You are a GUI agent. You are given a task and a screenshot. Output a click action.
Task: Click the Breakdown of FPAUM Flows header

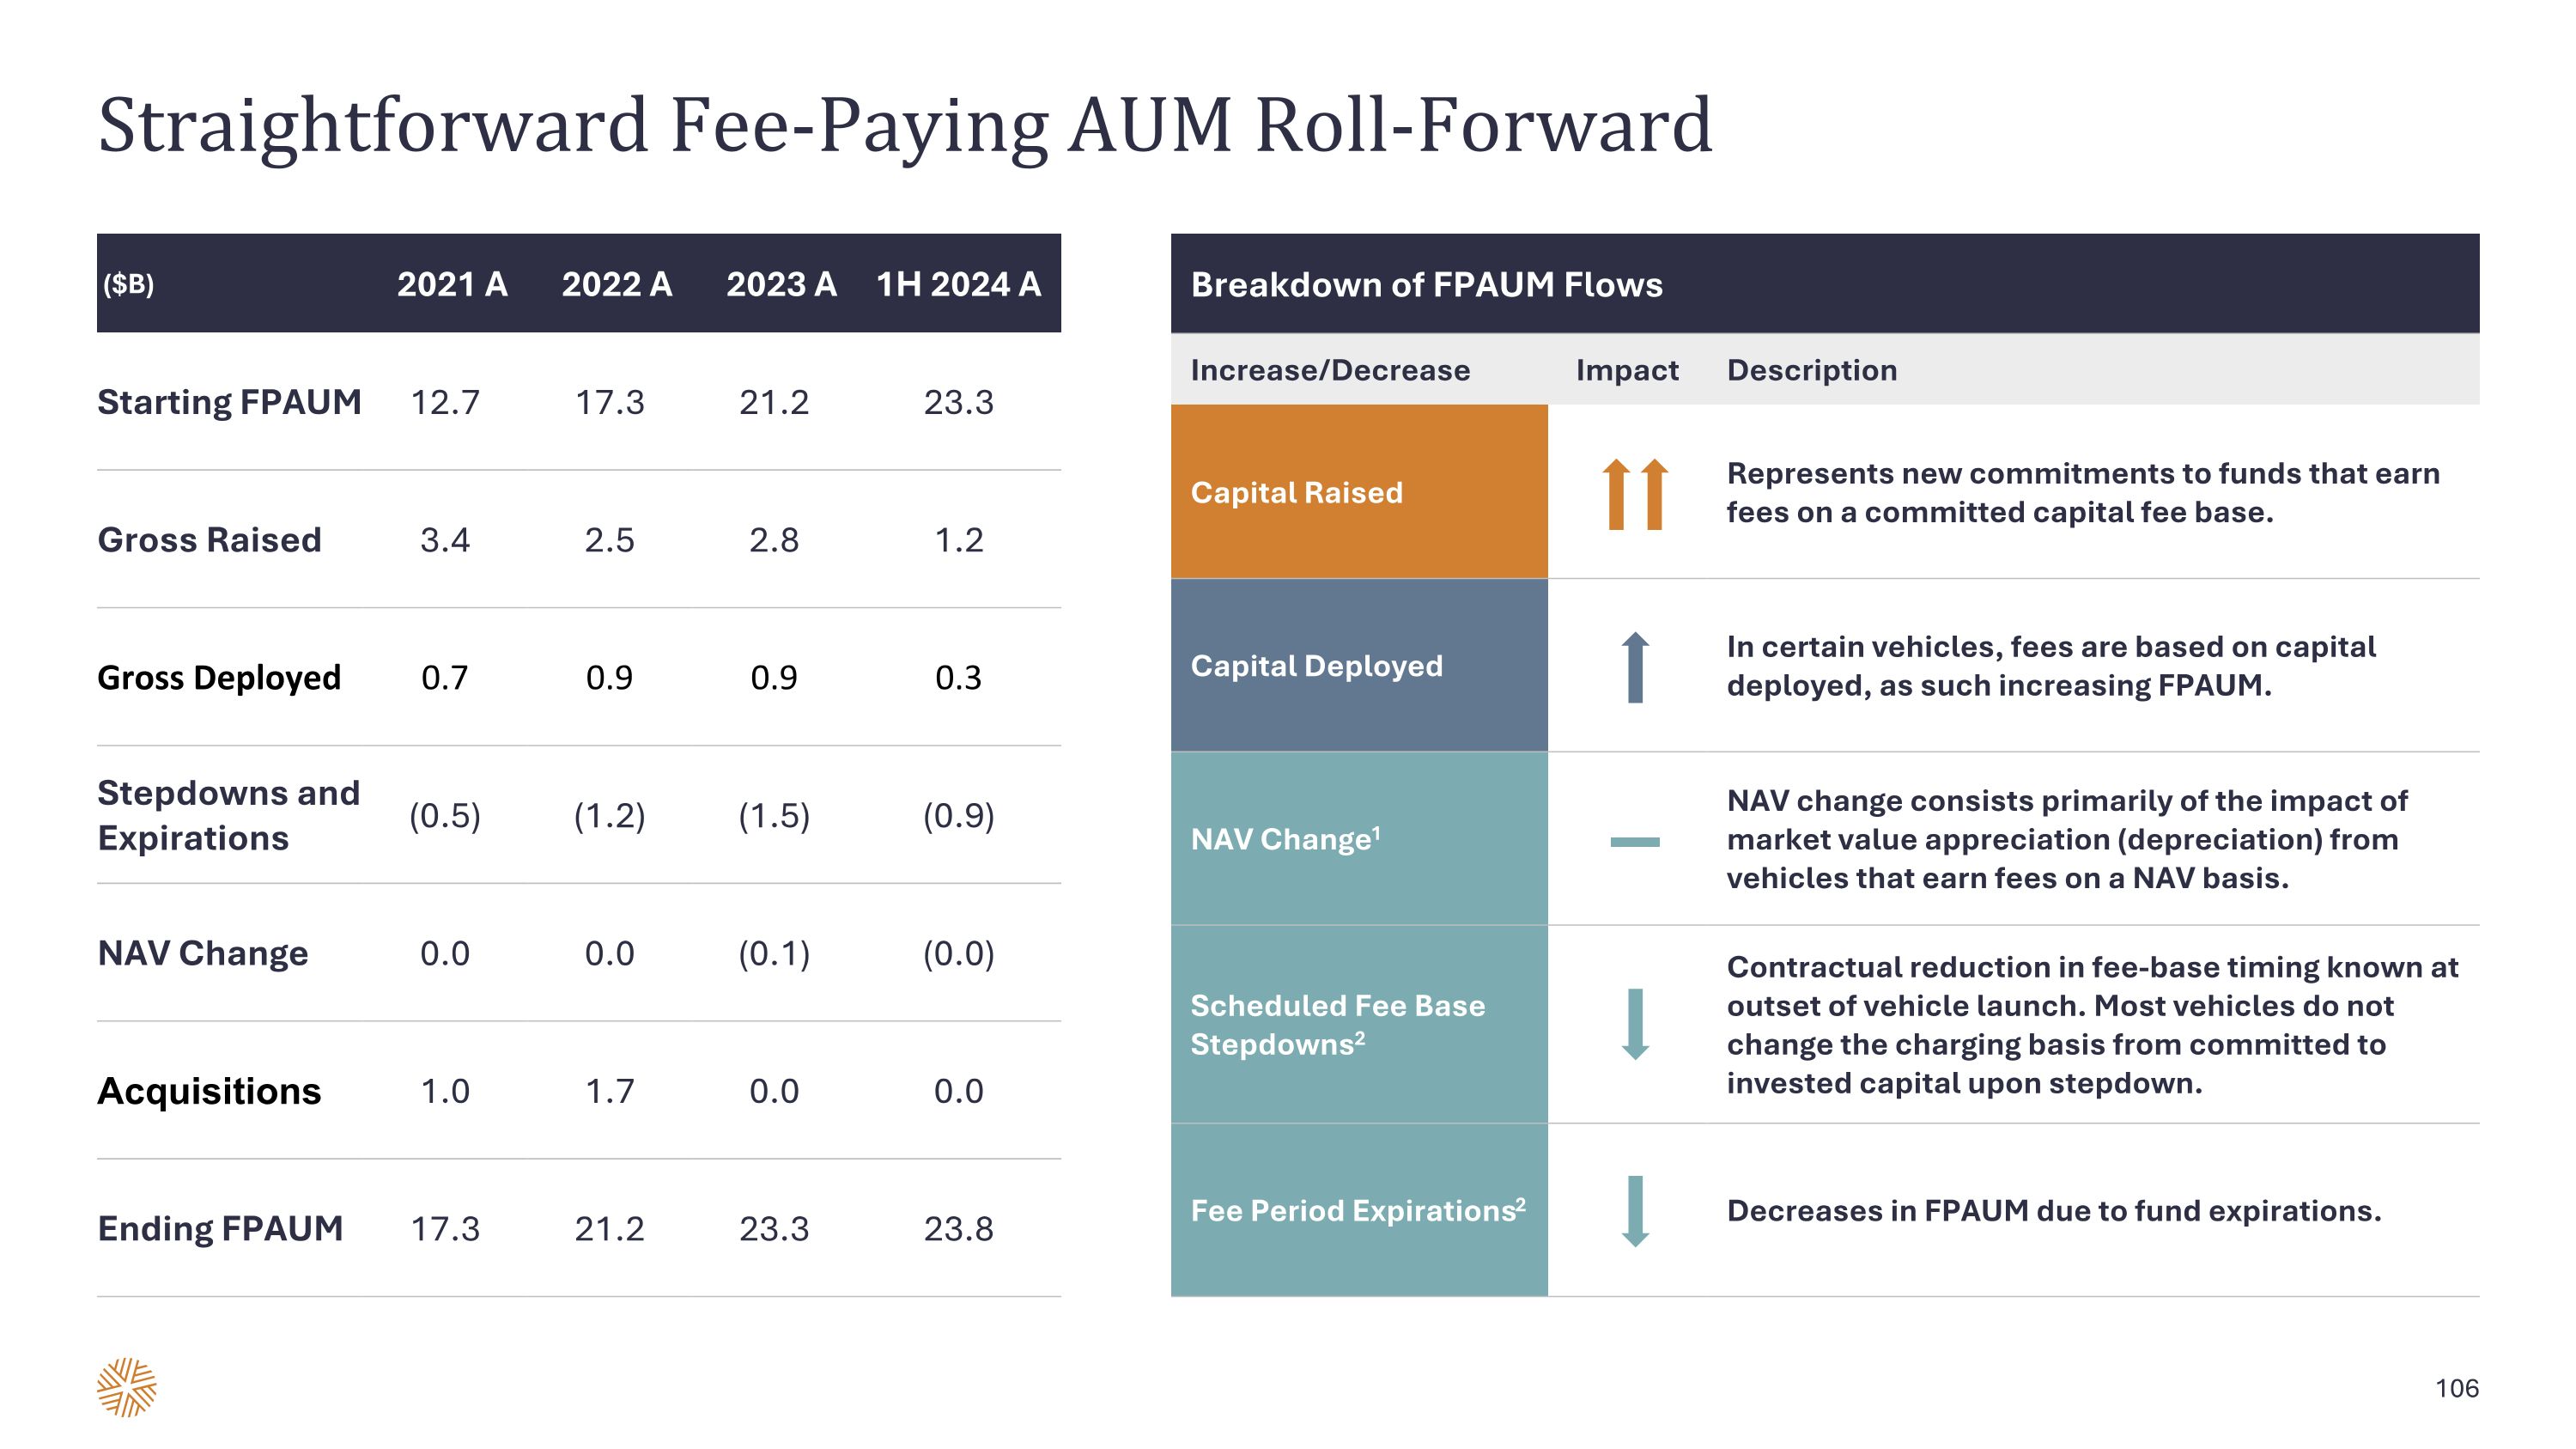click(x=1426, y=285)
